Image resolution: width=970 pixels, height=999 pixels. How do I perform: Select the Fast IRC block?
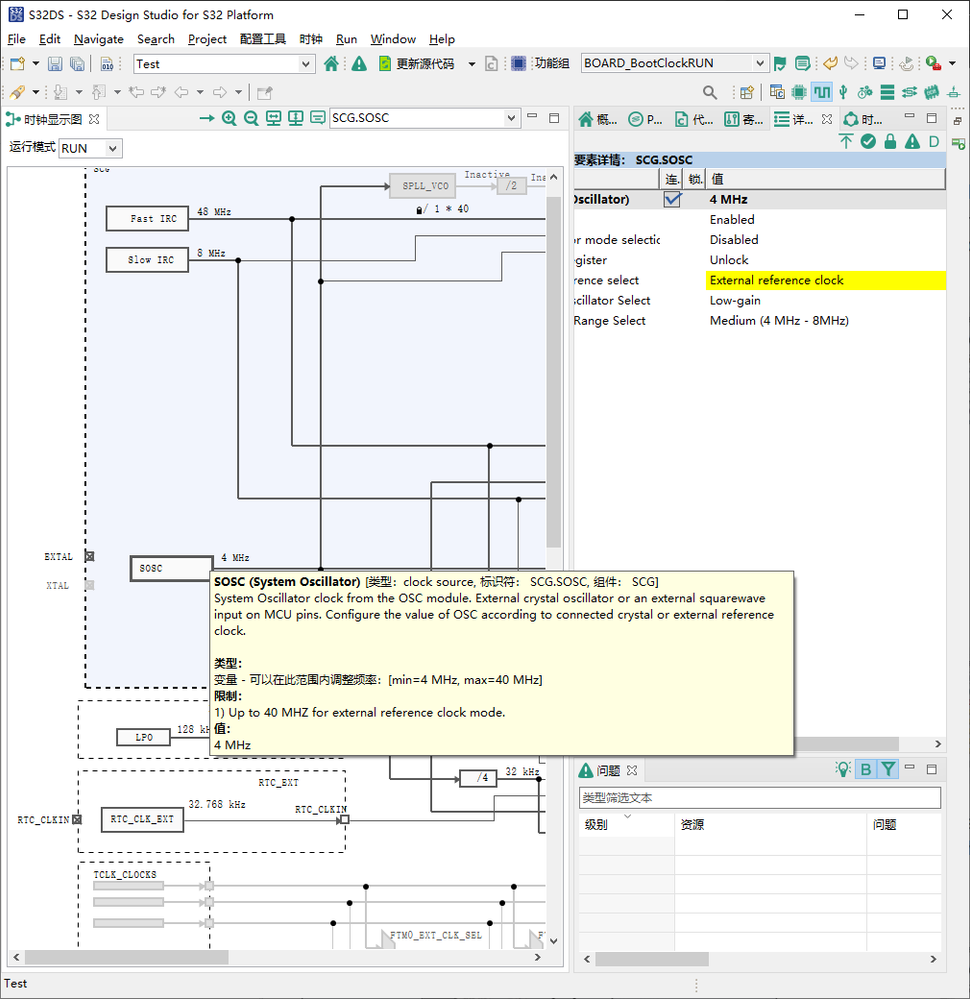point(147,219)
